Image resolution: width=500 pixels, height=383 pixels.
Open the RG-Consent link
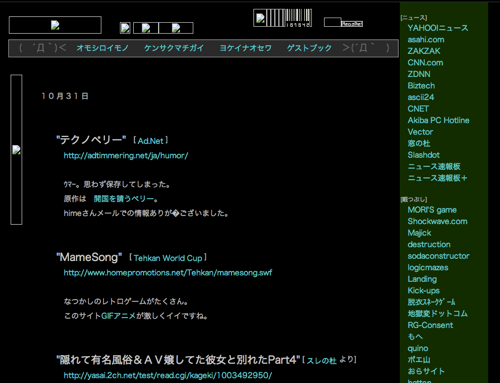tap(430, 325)
